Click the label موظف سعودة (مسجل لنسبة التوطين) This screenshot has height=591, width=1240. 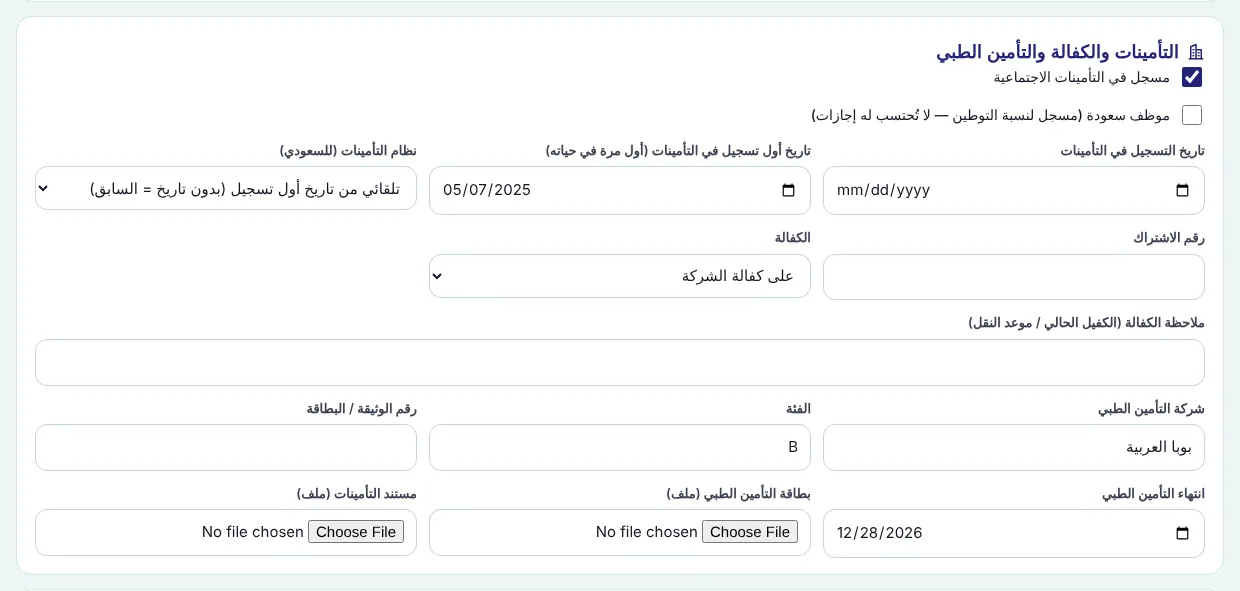(x=990, y=115)
